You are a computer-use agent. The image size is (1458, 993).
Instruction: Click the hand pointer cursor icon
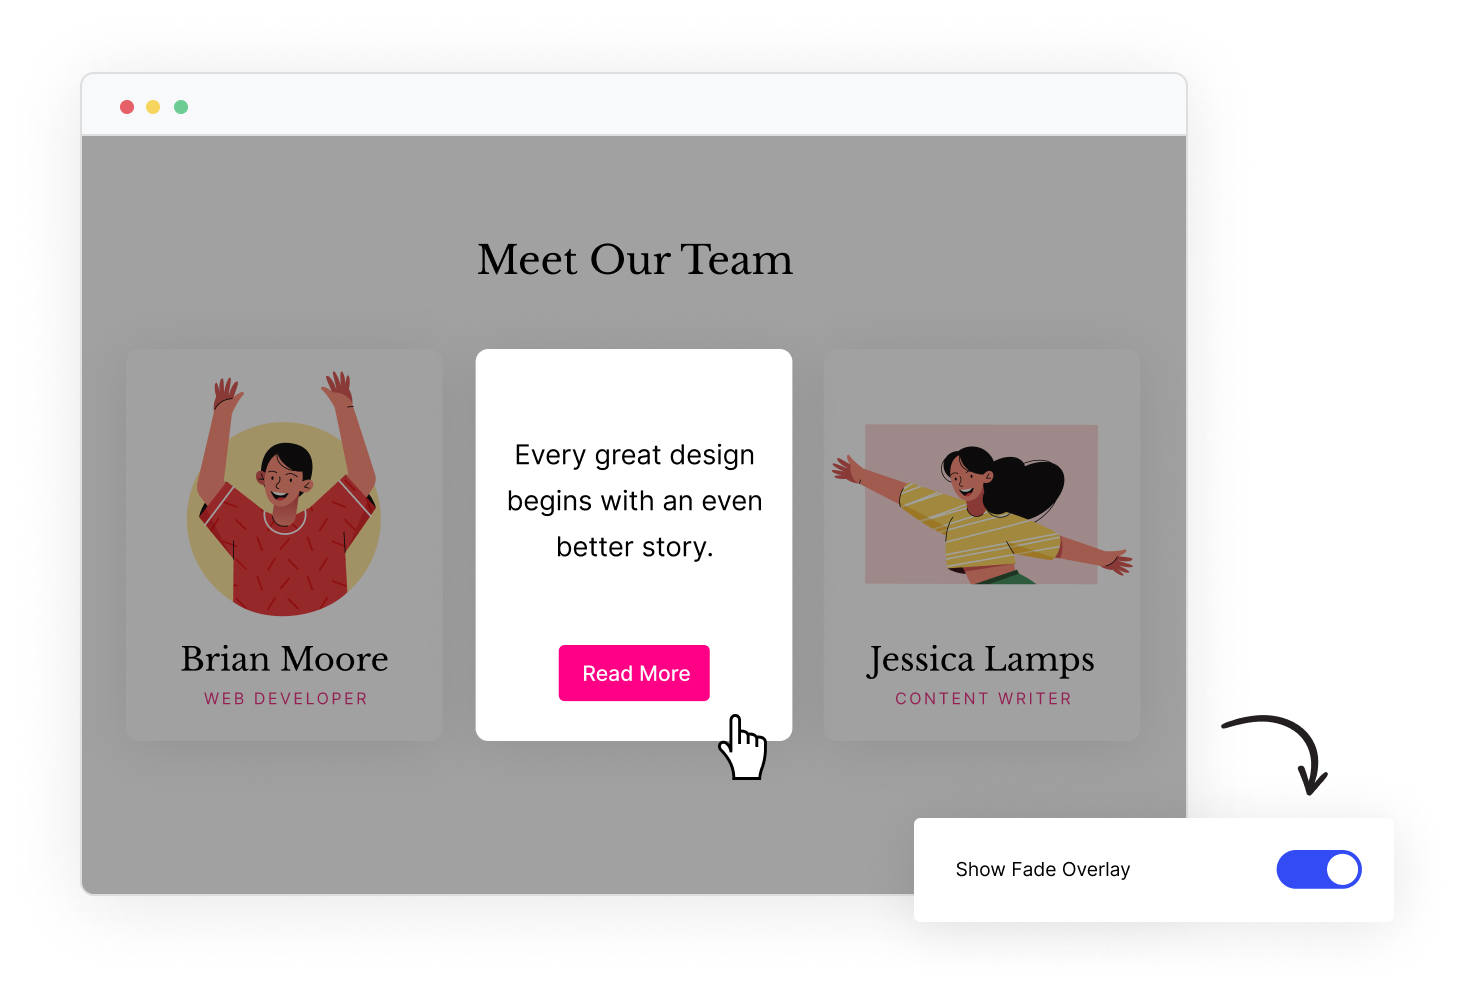743,747
